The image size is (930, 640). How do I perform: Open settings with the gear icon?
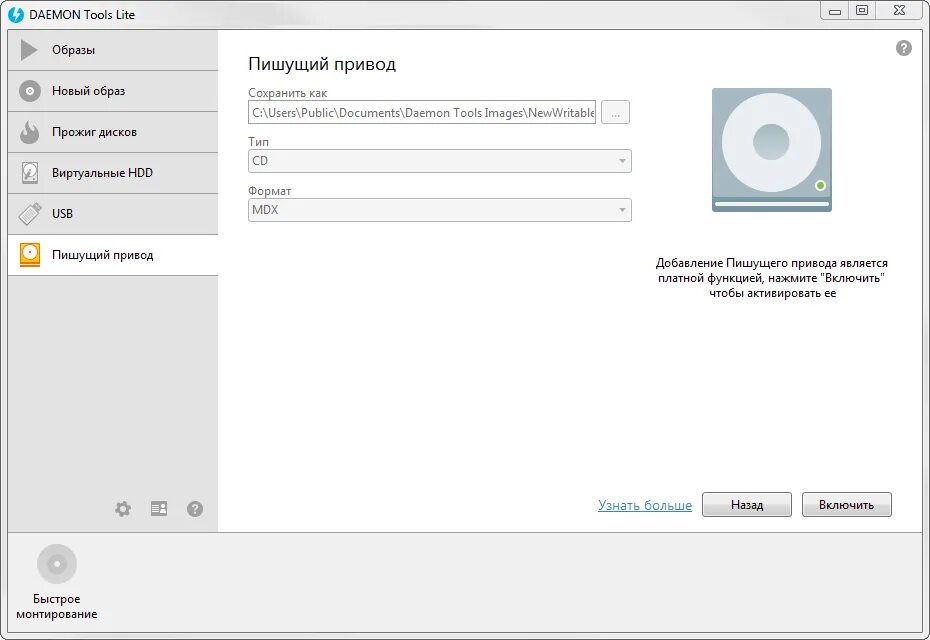(x=123, y=508)
